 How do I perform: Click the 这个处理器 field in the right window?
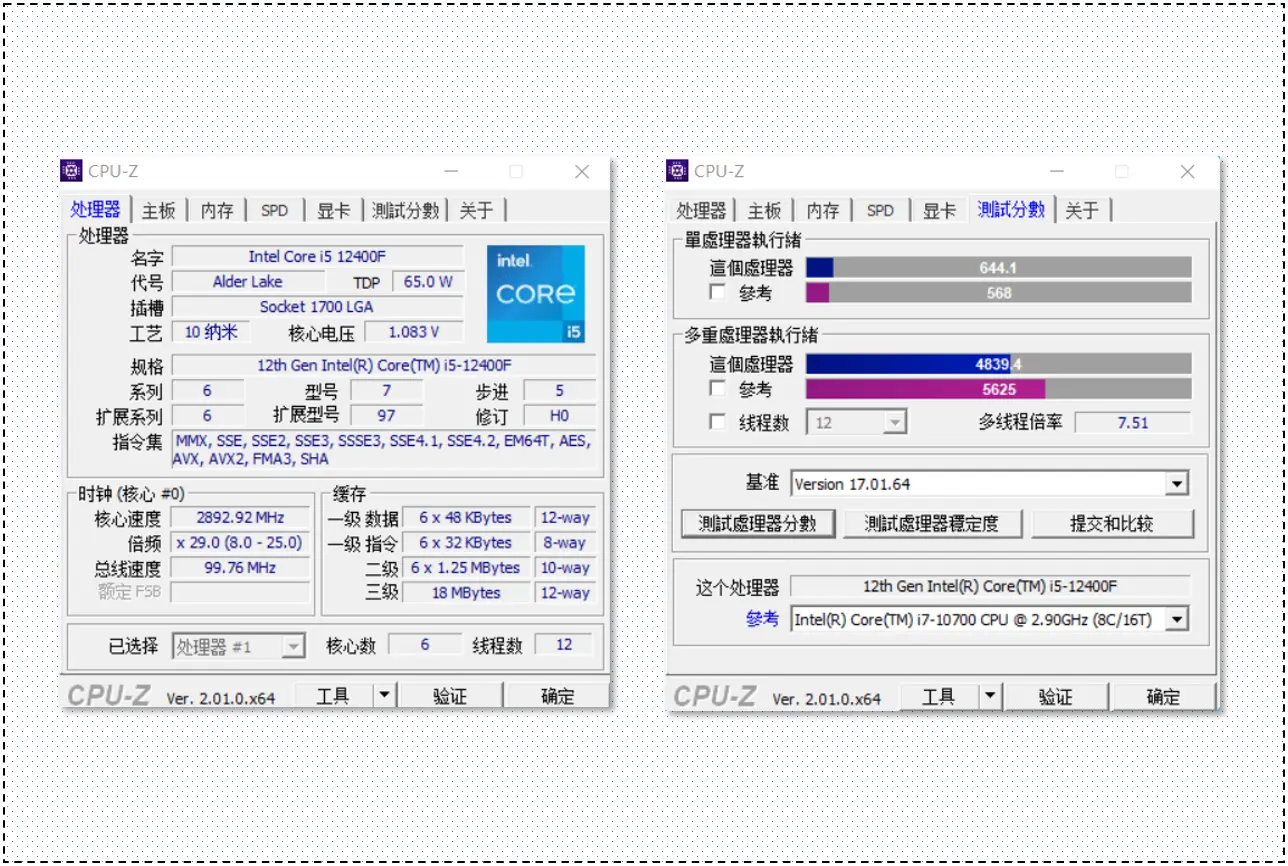coord(991,587)
